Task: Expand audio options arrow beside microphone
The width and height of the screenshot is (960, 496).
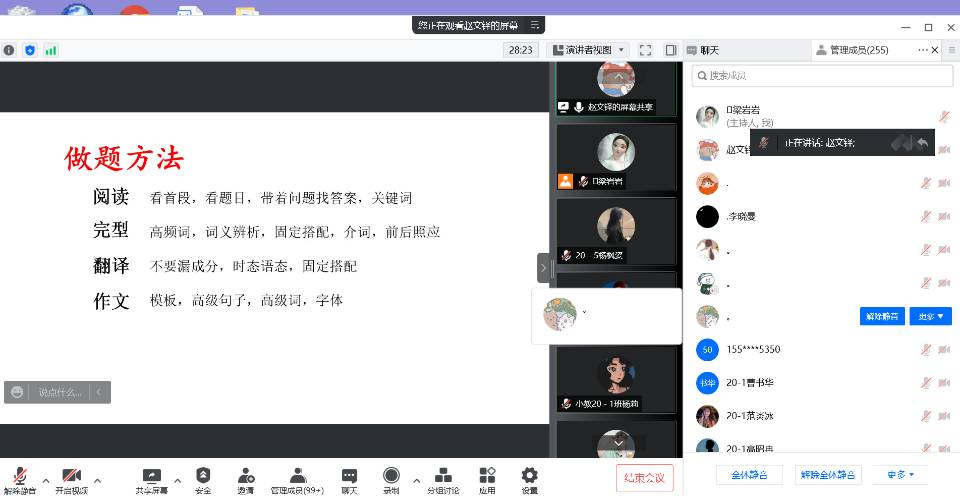Action: [x=45, y=478]
